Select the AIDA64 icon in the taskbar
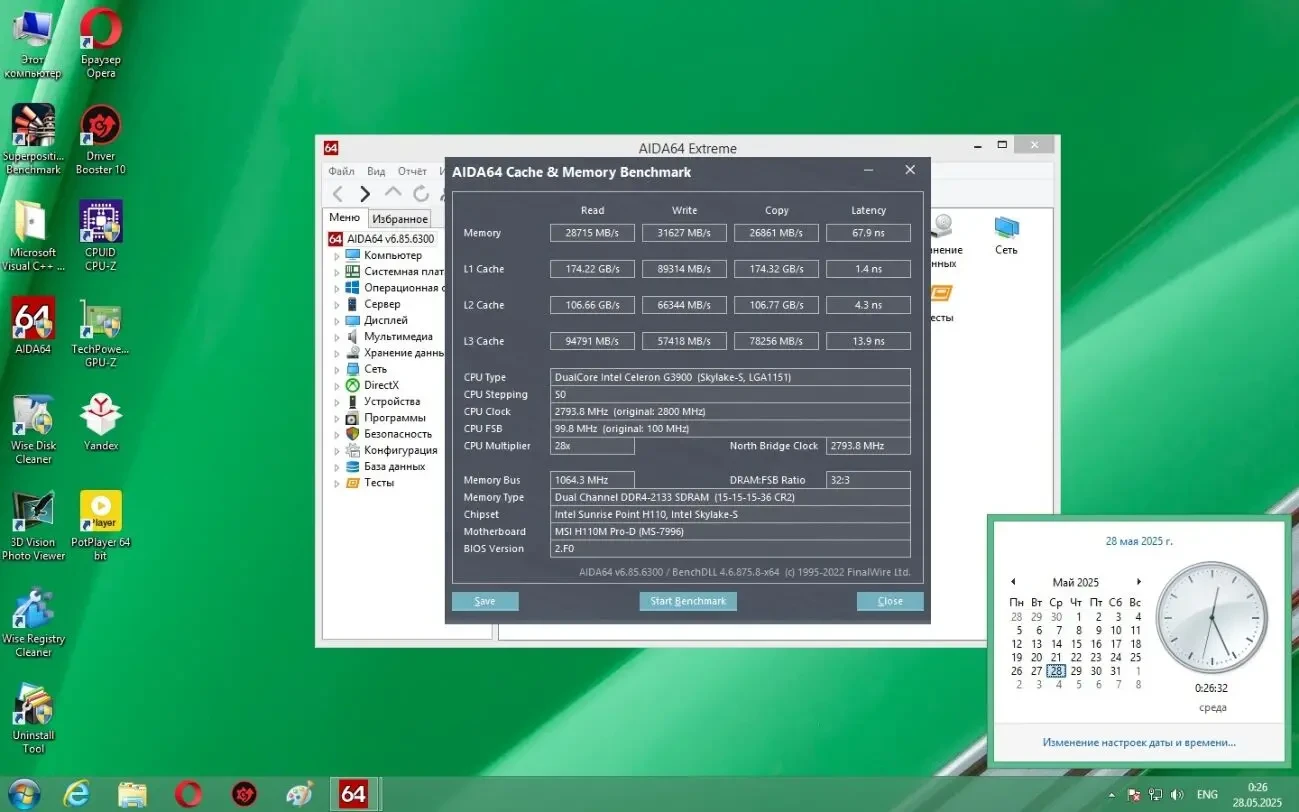The image size is (1299, 812). [355, 793]
